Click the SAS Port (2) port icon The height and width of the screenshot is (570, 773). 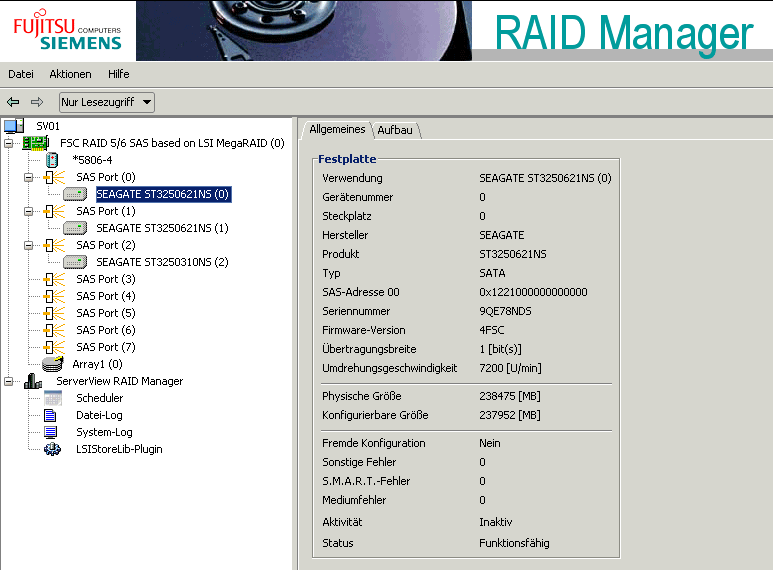point(54,245)
